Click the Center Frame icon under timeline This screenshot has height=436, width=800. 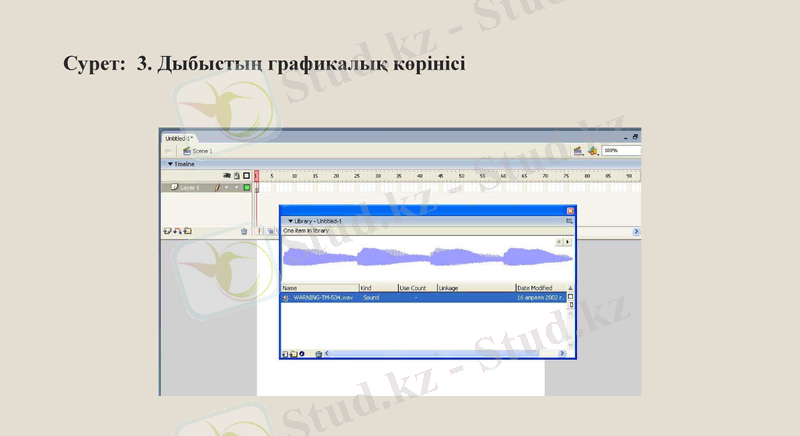(x=259, y=232)
